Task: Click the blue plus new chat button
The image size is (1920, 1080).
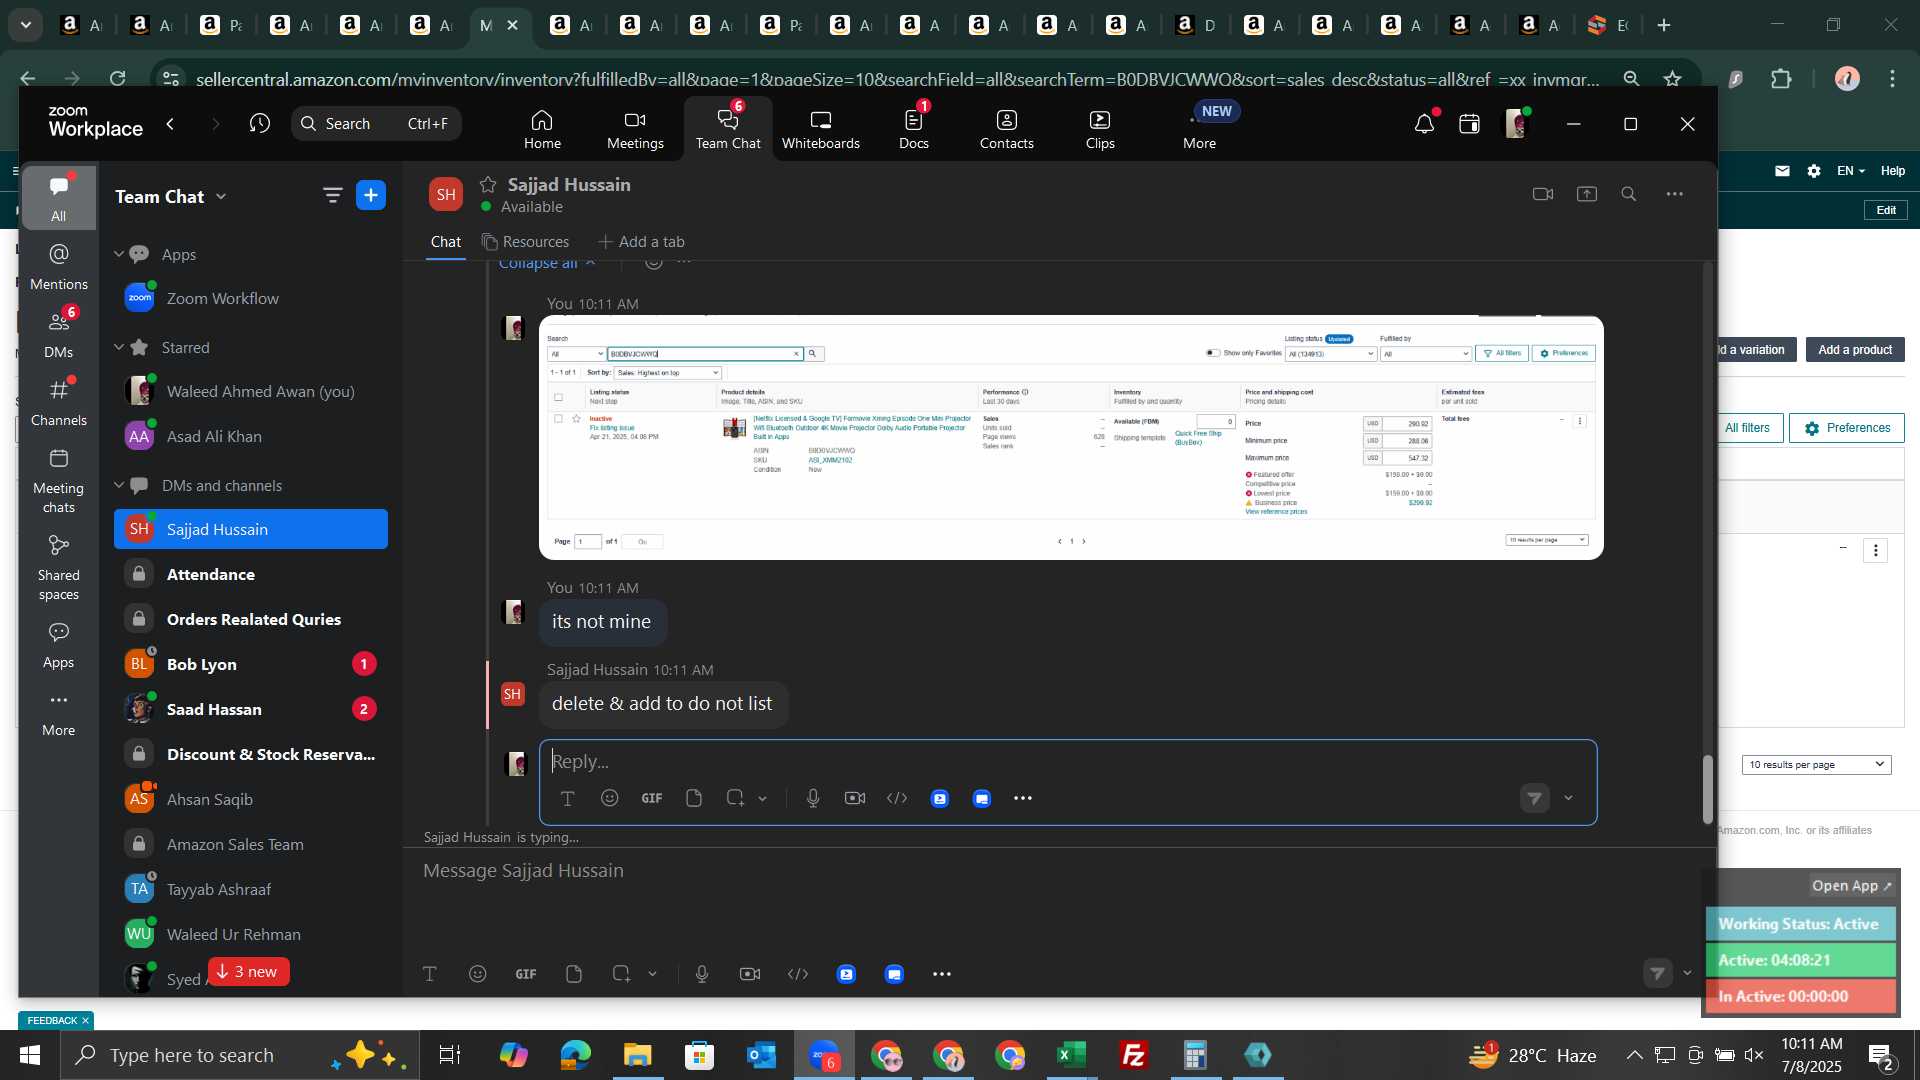Action: (371, 196)
